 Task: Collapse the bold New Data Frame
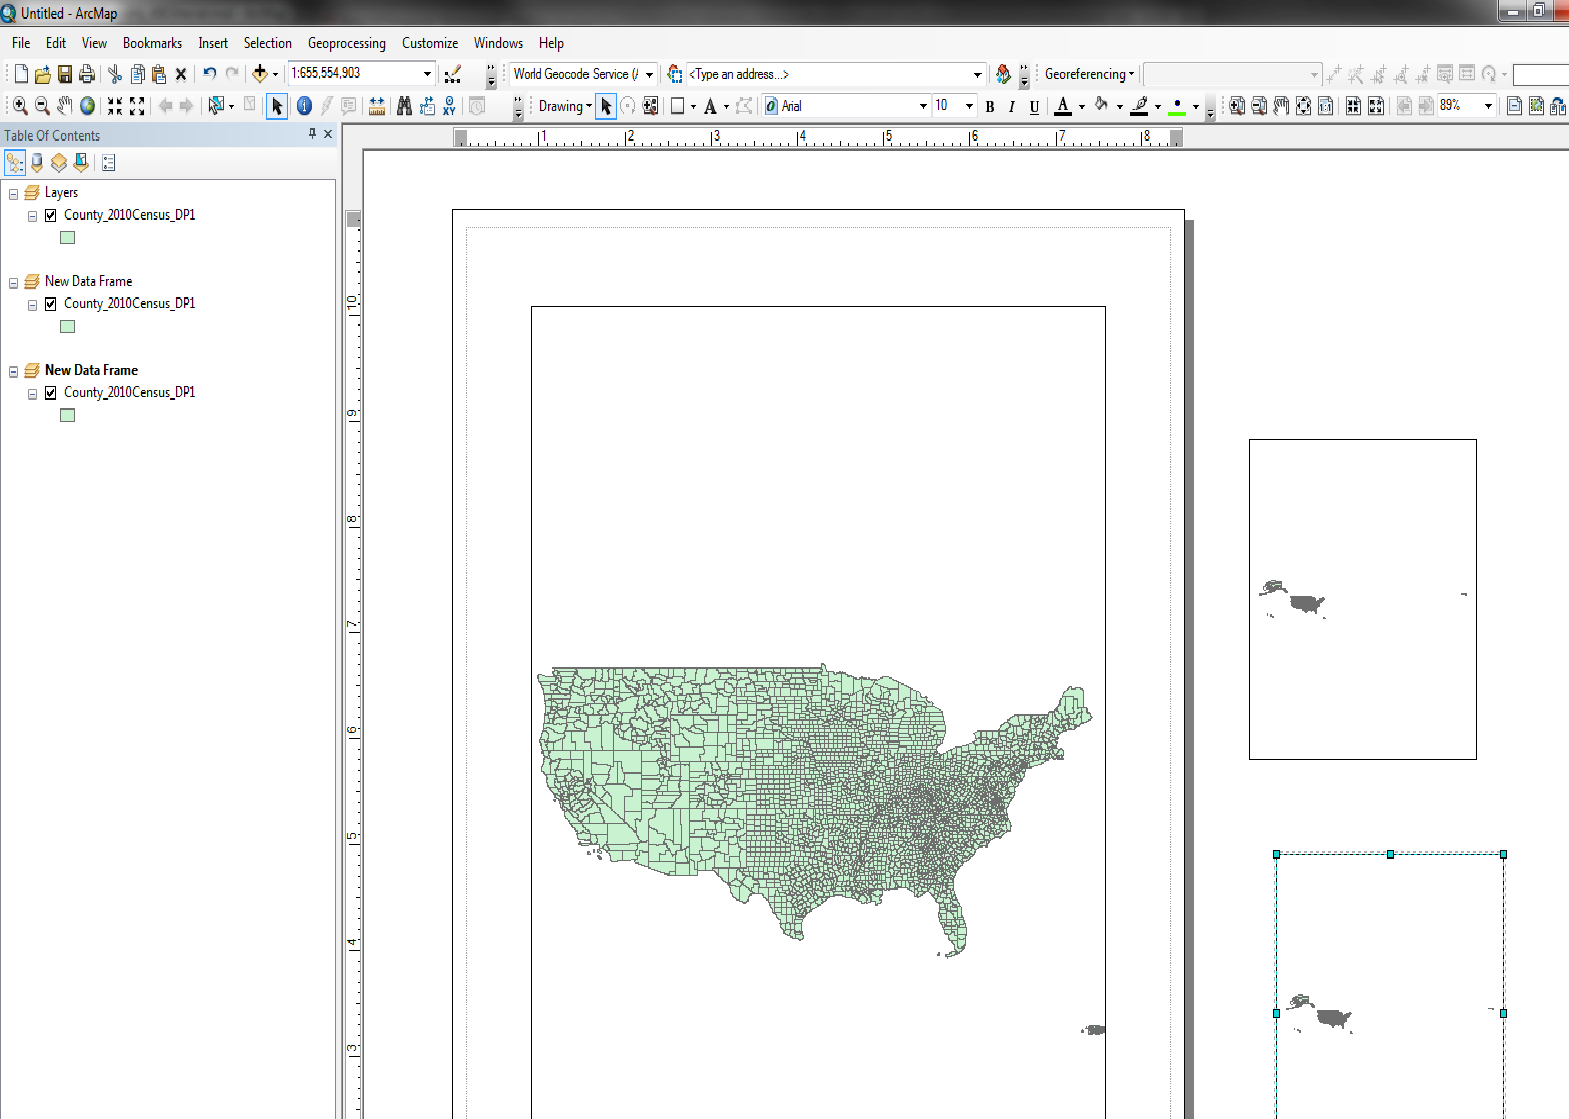pos(14,372)
